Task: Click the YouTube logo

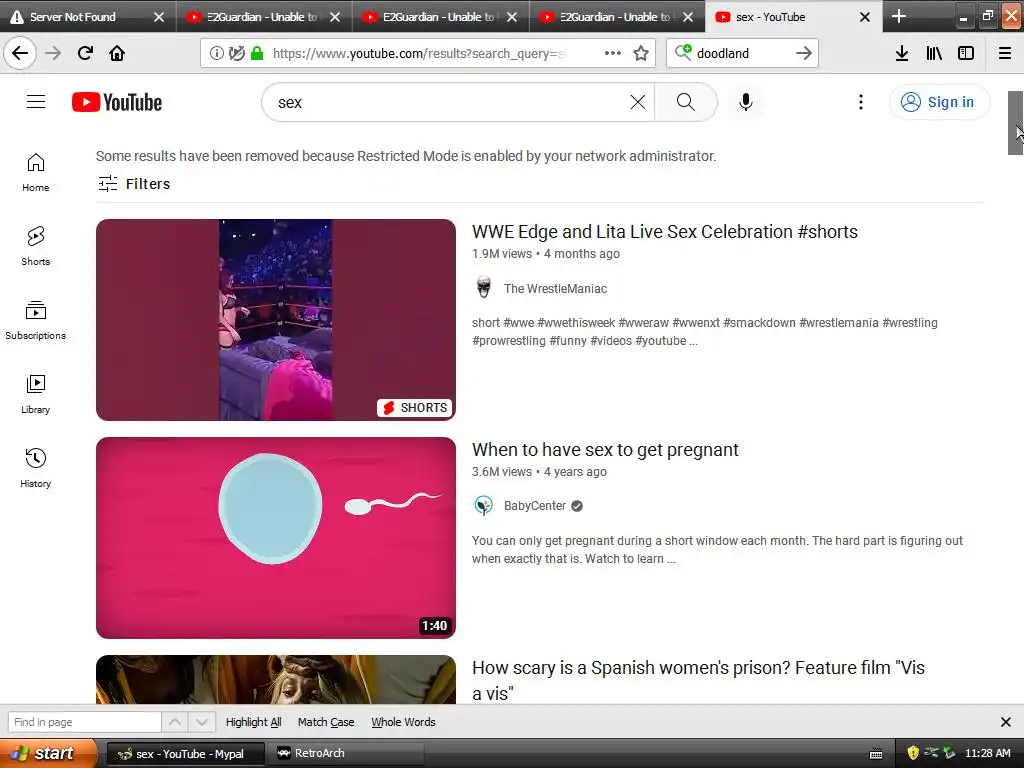Action: [117, 102]
